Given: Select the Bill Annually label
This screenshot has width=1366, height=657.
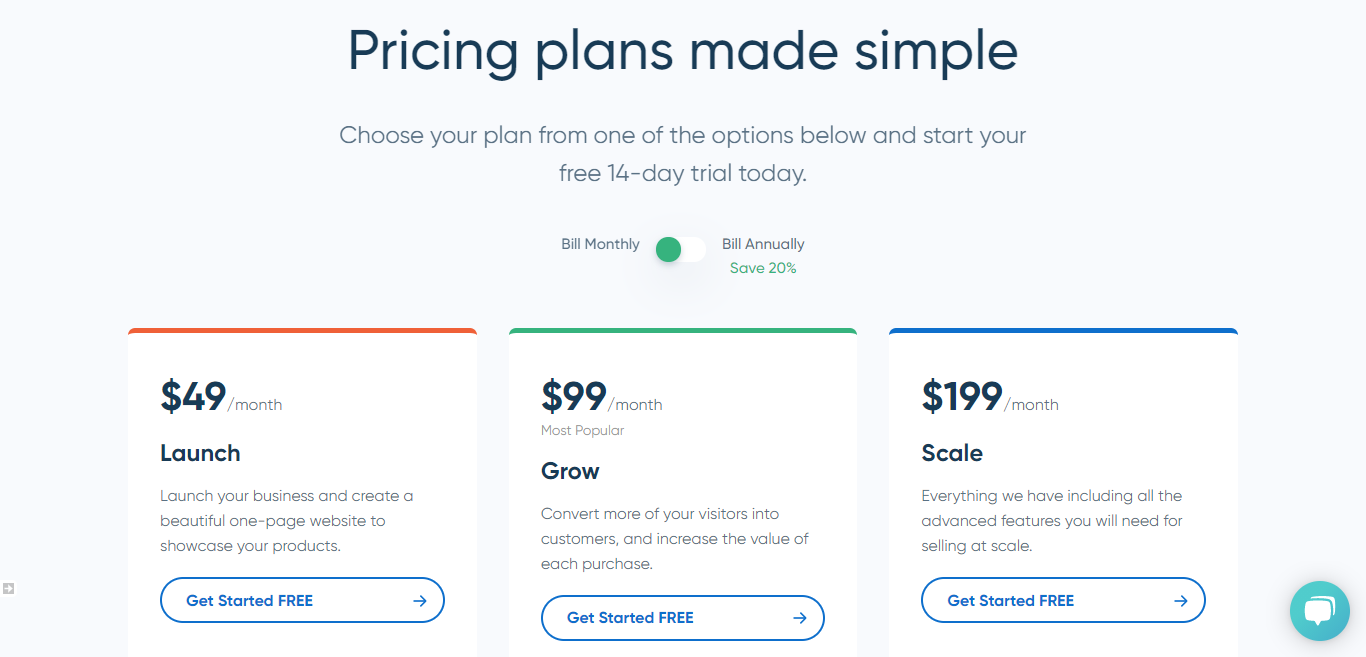Looking at the screenshot, I should click(x=763, y=244).
